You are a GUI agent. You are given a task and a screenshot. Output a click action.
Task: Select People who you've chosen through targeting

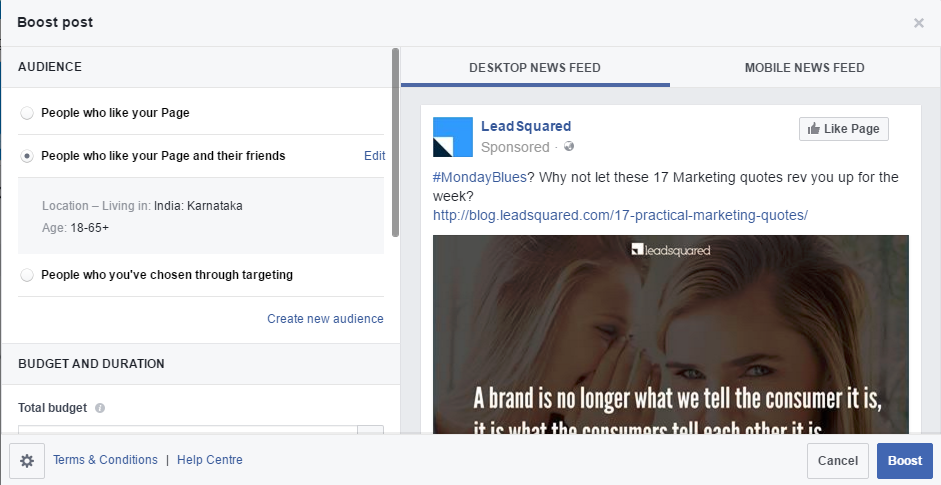pyautogui.click(x=27, y=275)
